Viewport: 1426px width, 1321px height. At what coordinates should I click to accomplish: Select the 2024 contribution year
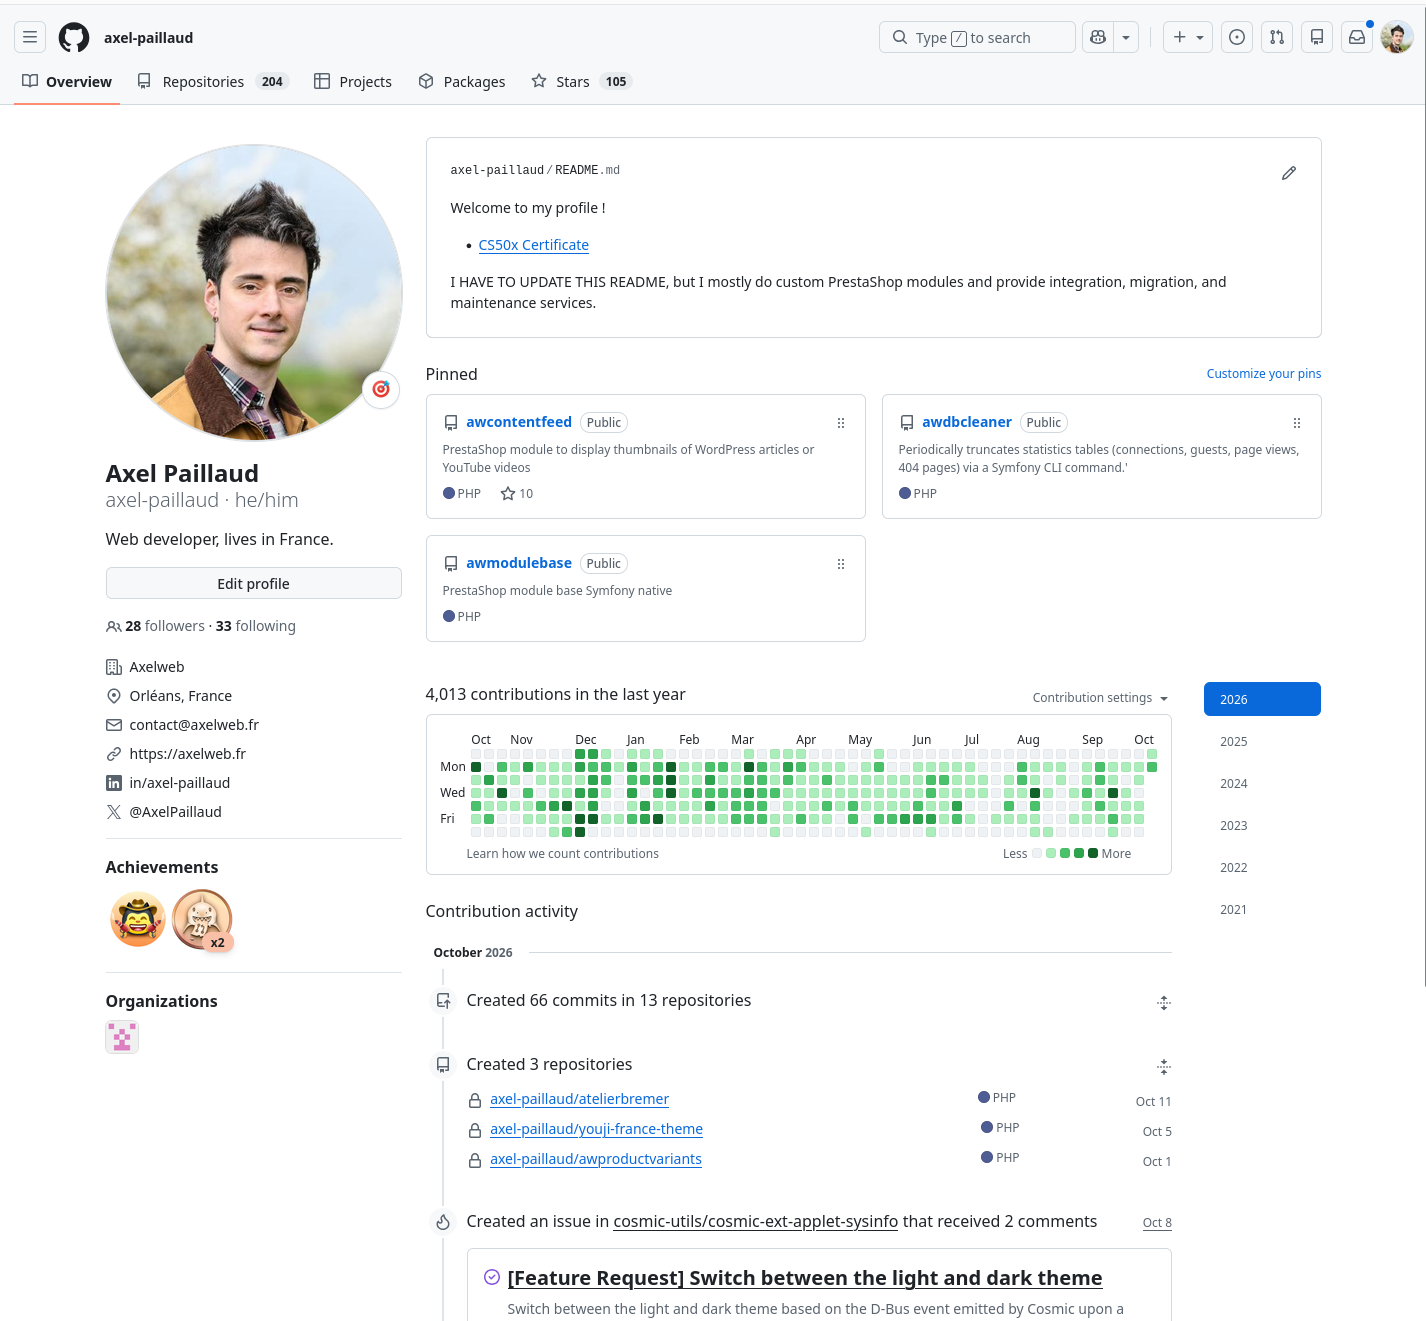pyautogui.click(x=1262, y=783)
